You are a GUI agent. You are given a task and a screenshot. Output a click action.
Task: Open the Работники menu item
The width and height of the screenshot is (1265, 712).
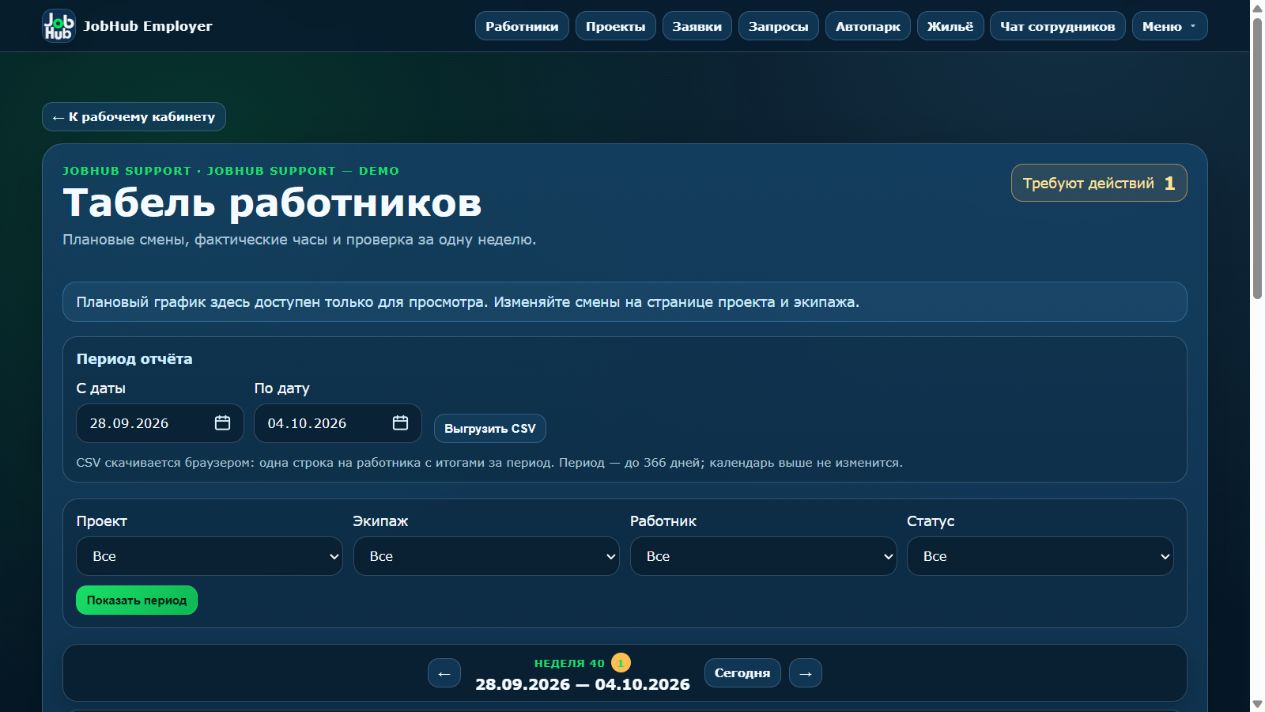click(x=522, y=26)
